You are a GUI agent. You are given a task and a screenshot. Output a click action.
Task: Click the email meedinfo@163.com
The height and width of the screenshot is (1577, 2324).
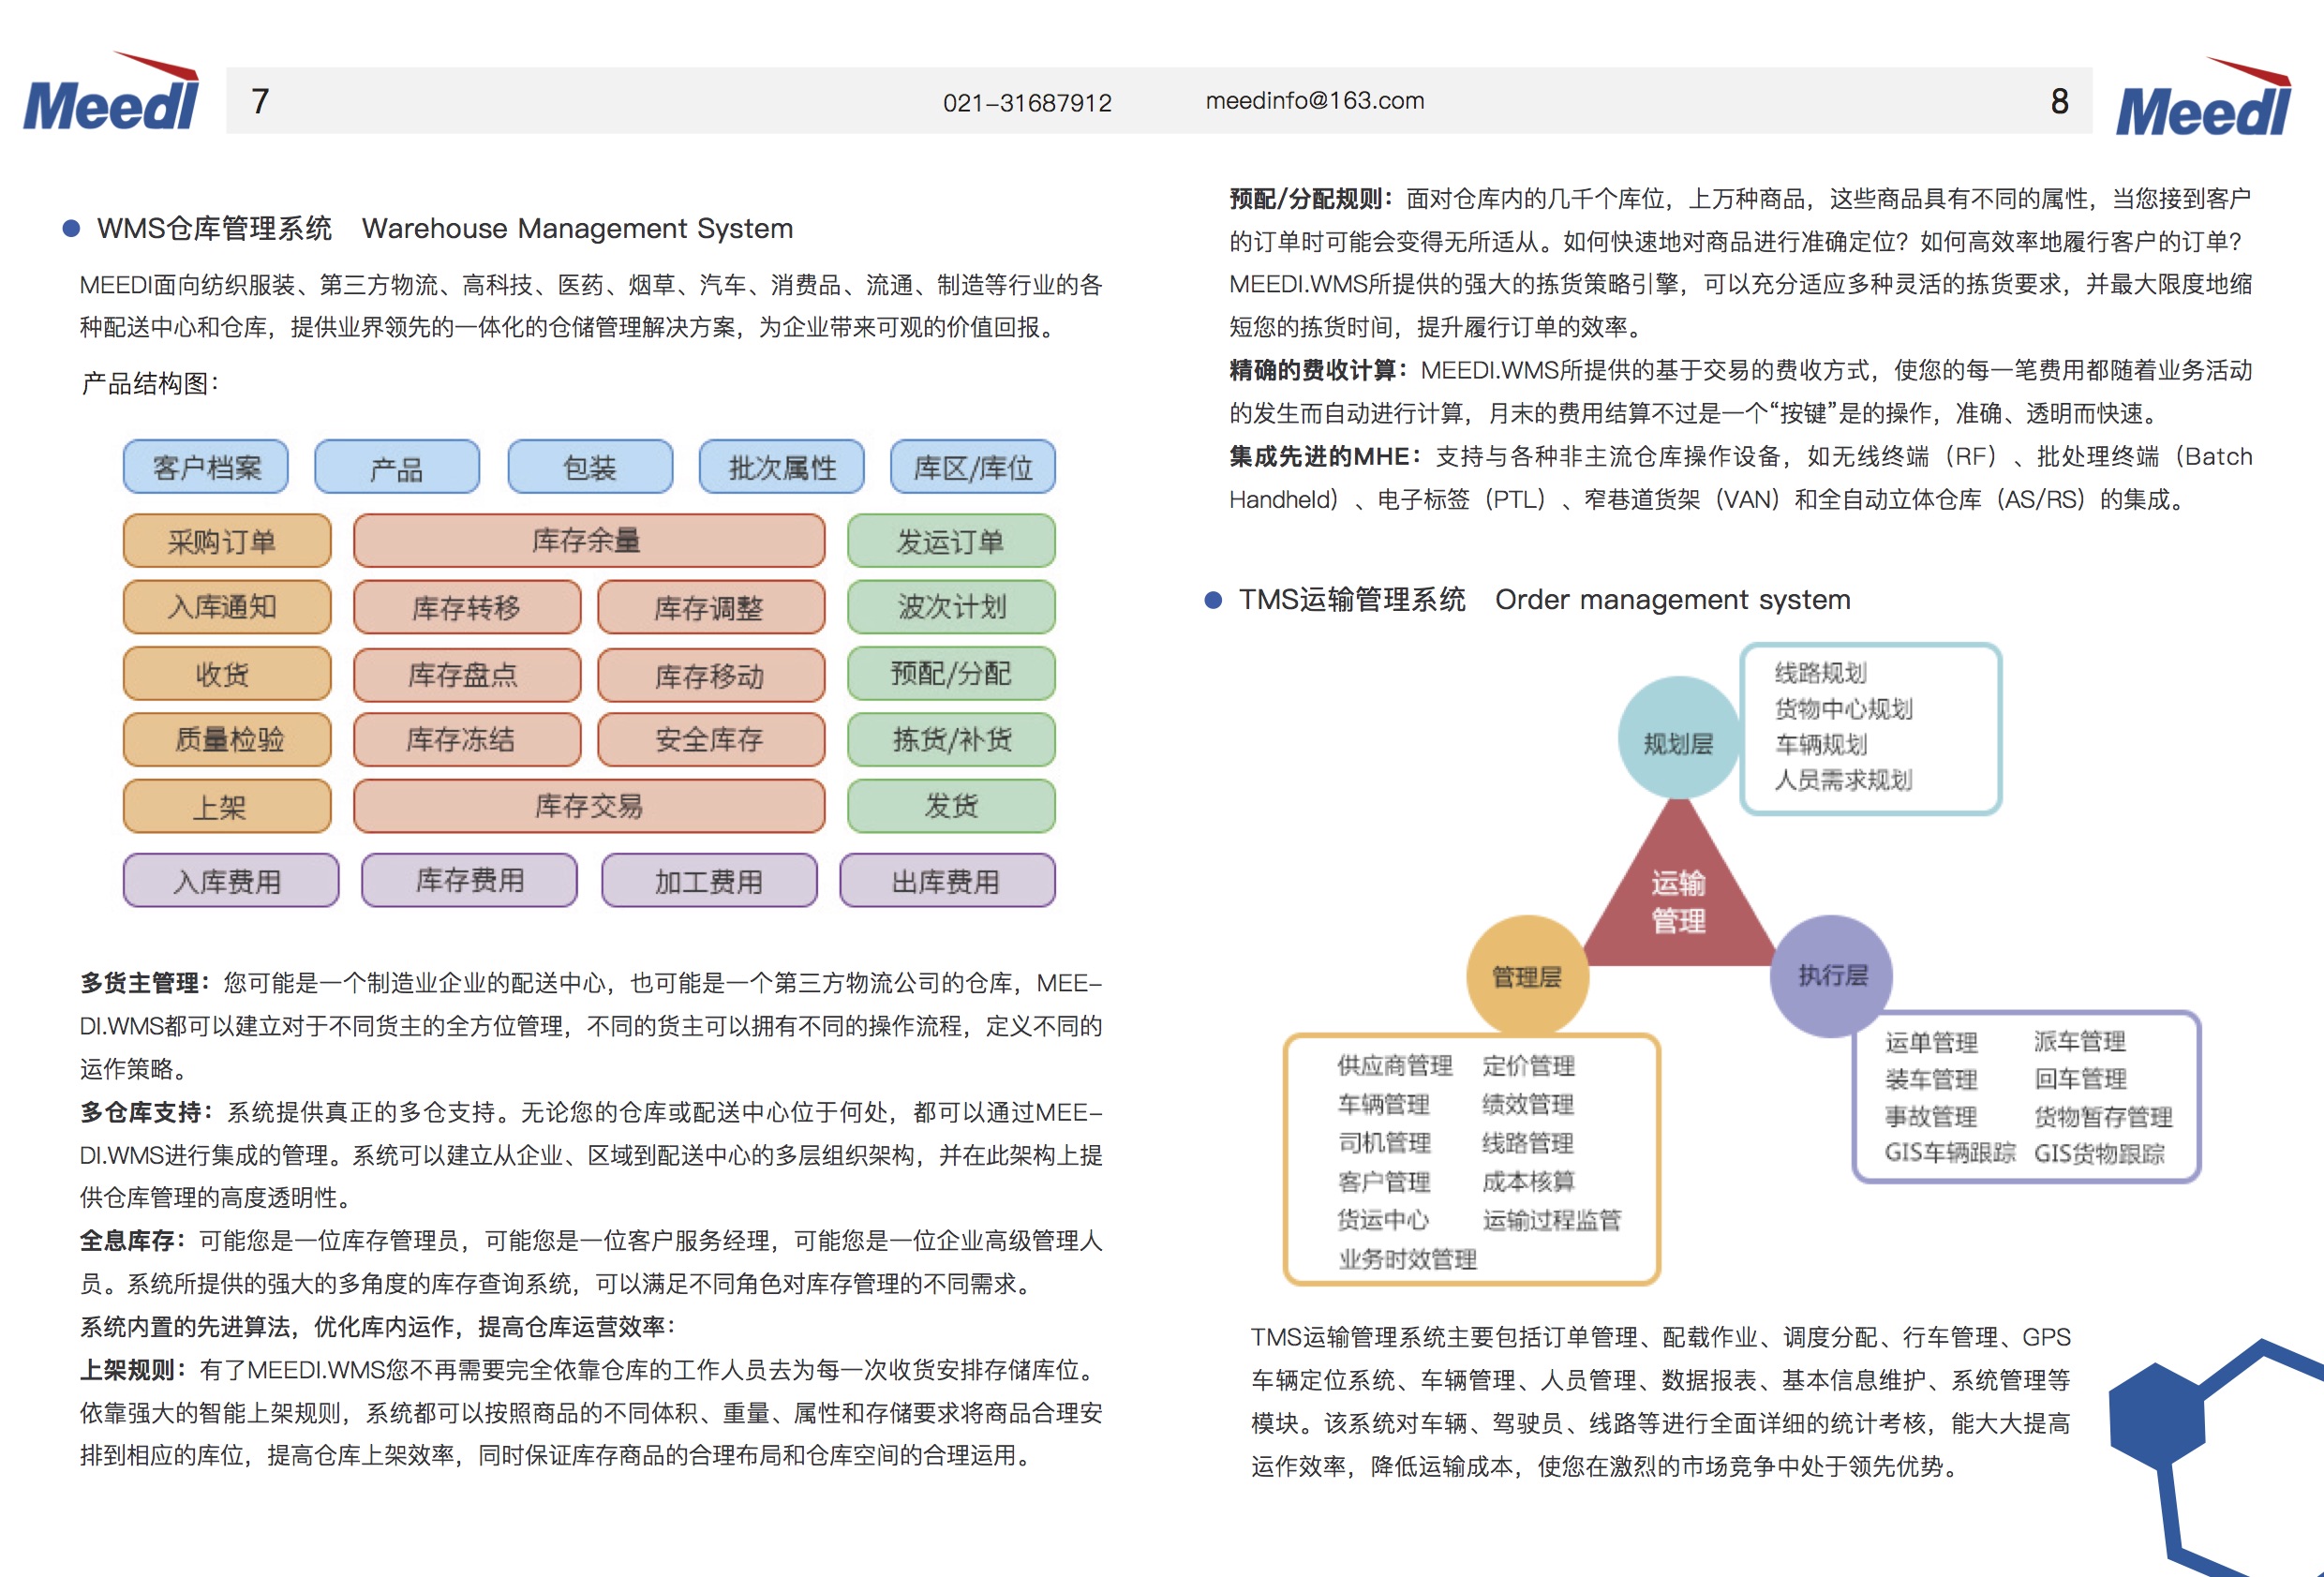pos(1315,101)
